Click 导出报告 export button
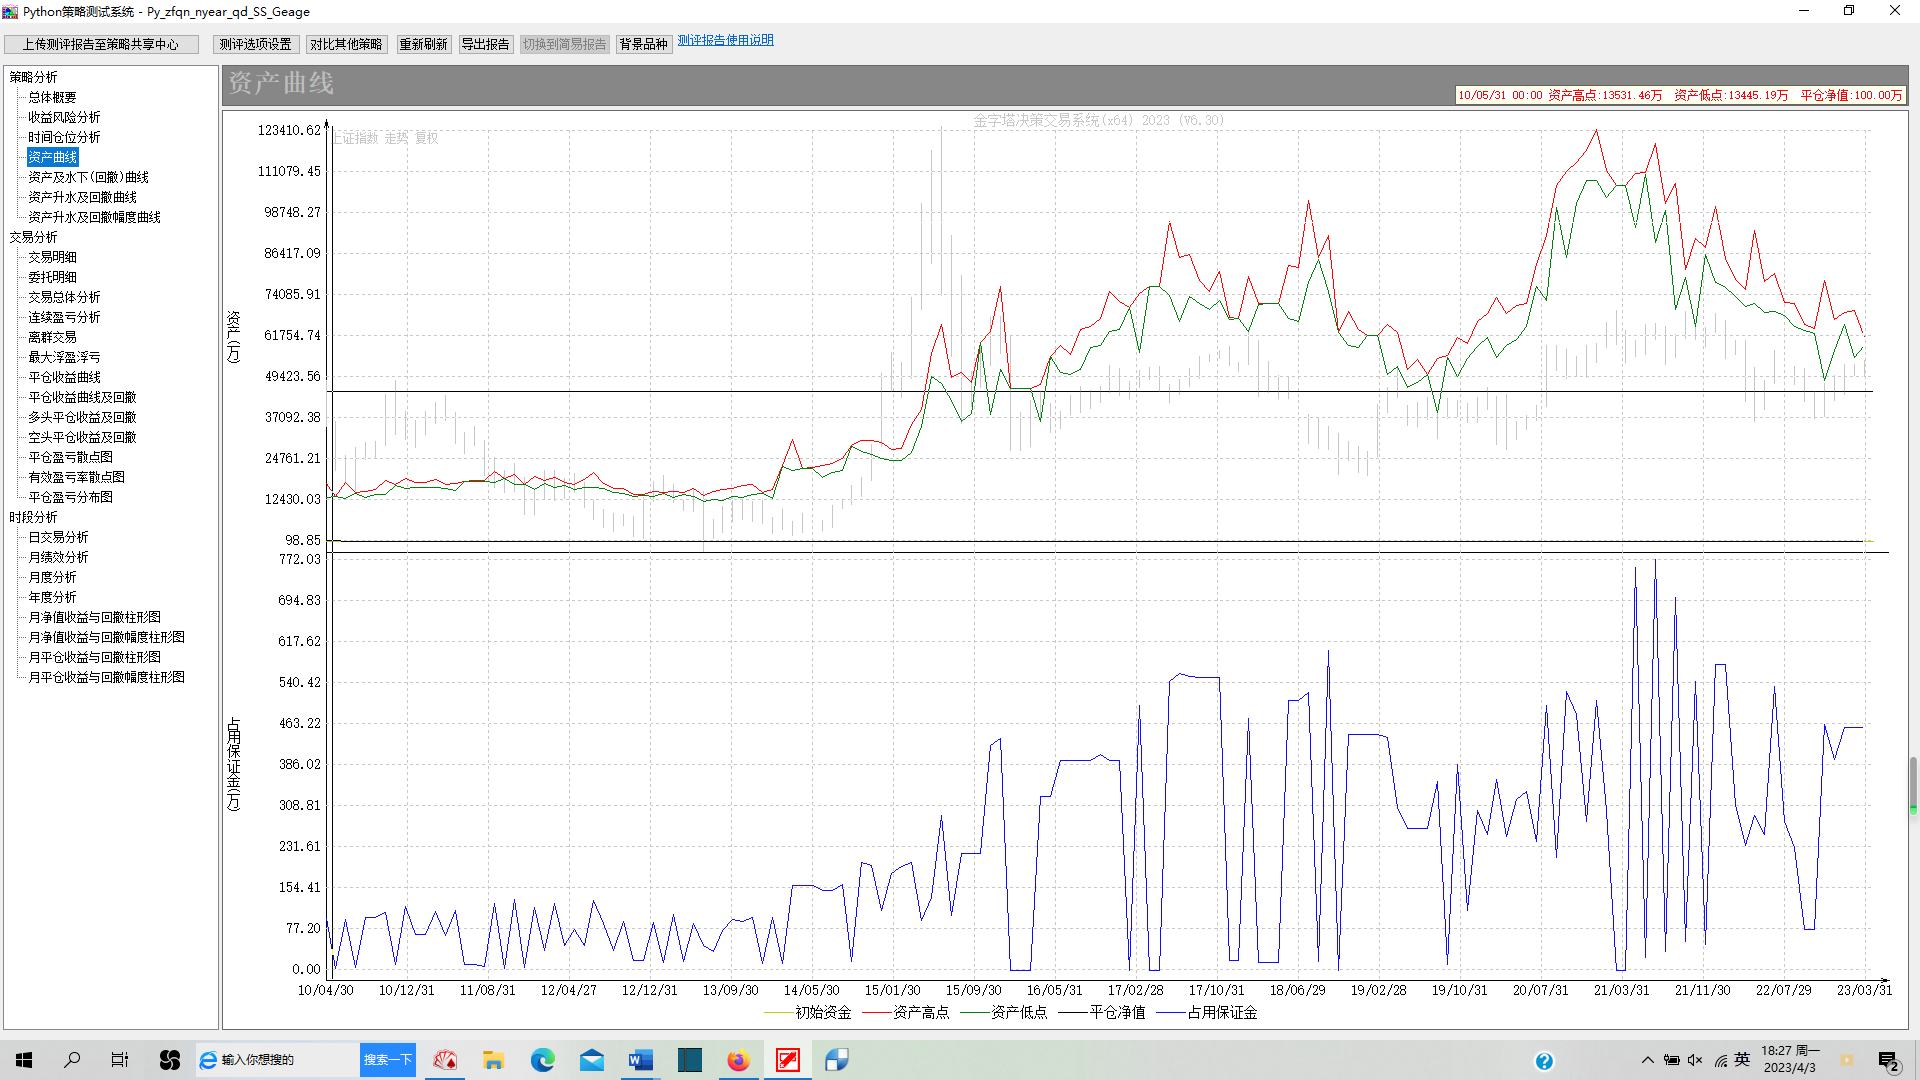1920x1080 pixels. 485,44
